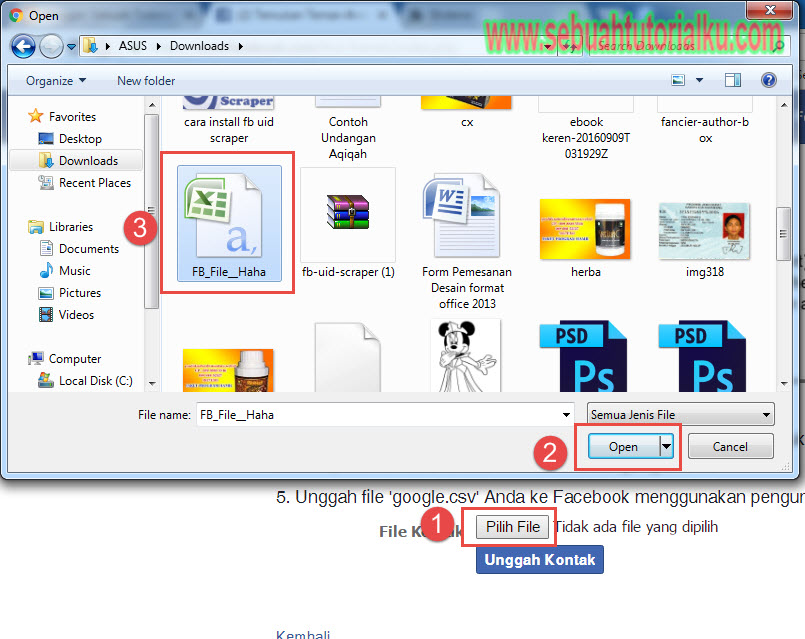Image resolution: width=805 pixels, height=639 pixels.
Task: Select the blank document file icon
Action: click(348, 357)
